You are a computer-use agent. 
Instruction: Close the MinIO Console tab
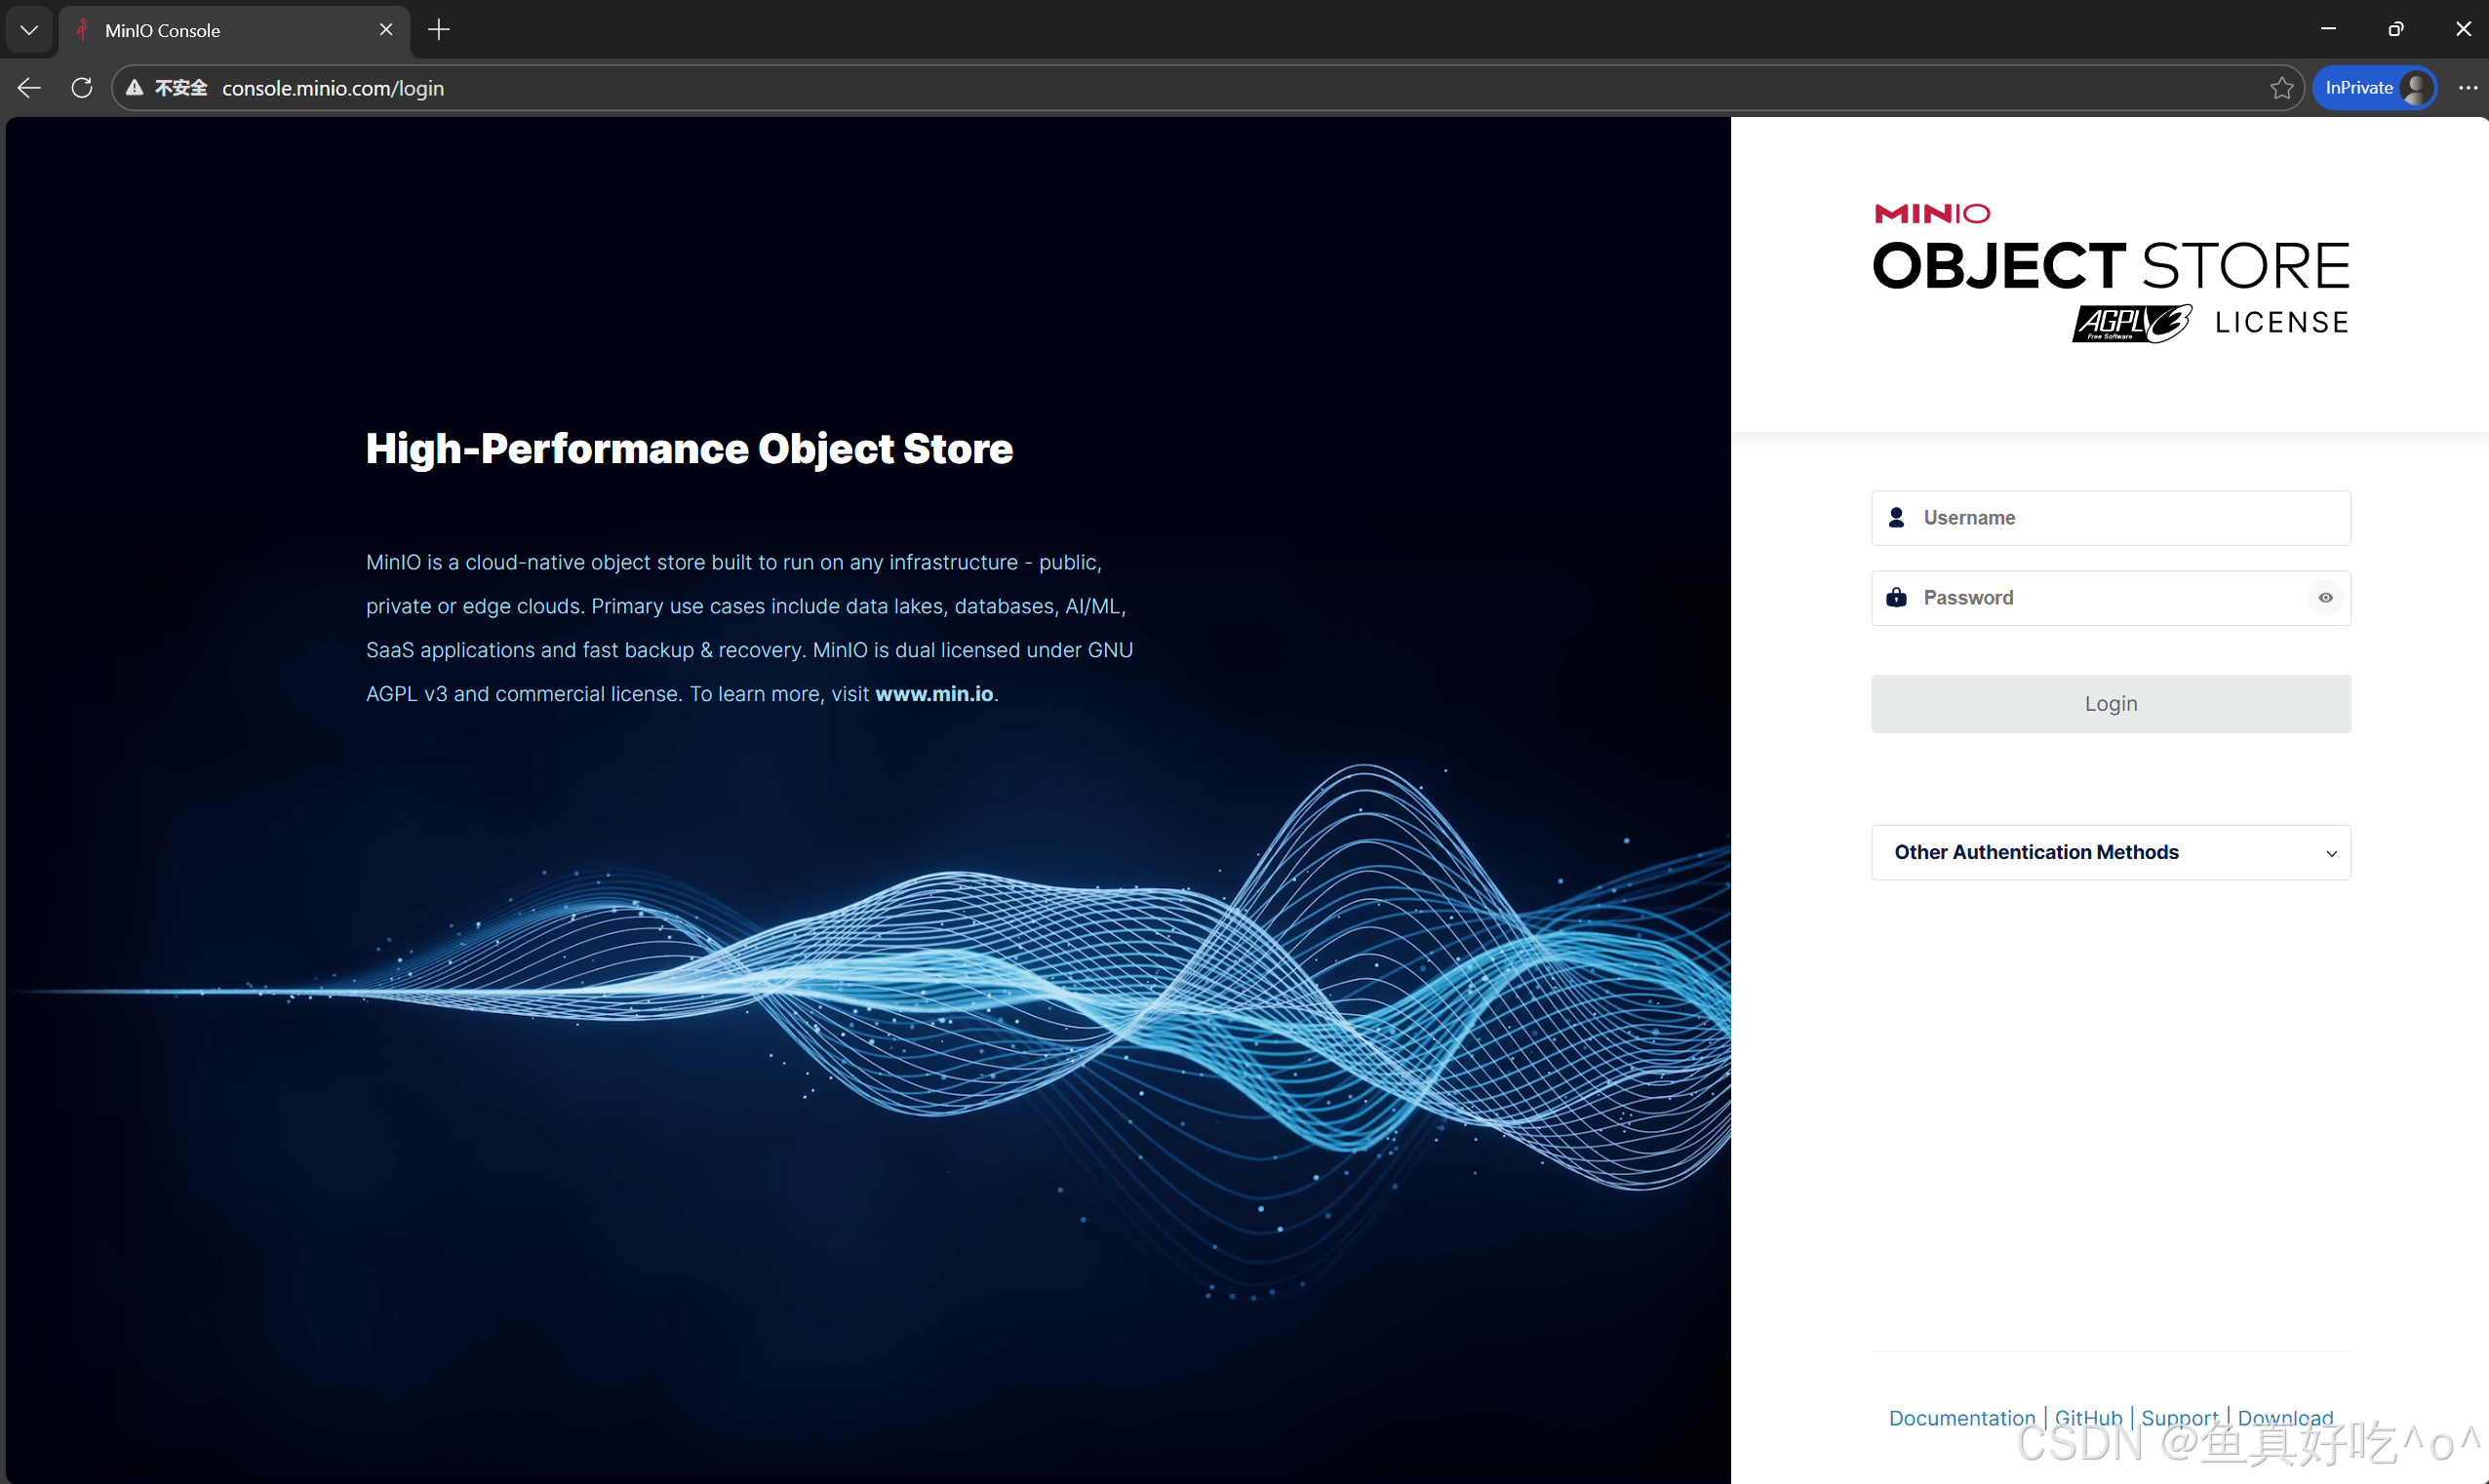pyautogui.click(x=386, y=30)
